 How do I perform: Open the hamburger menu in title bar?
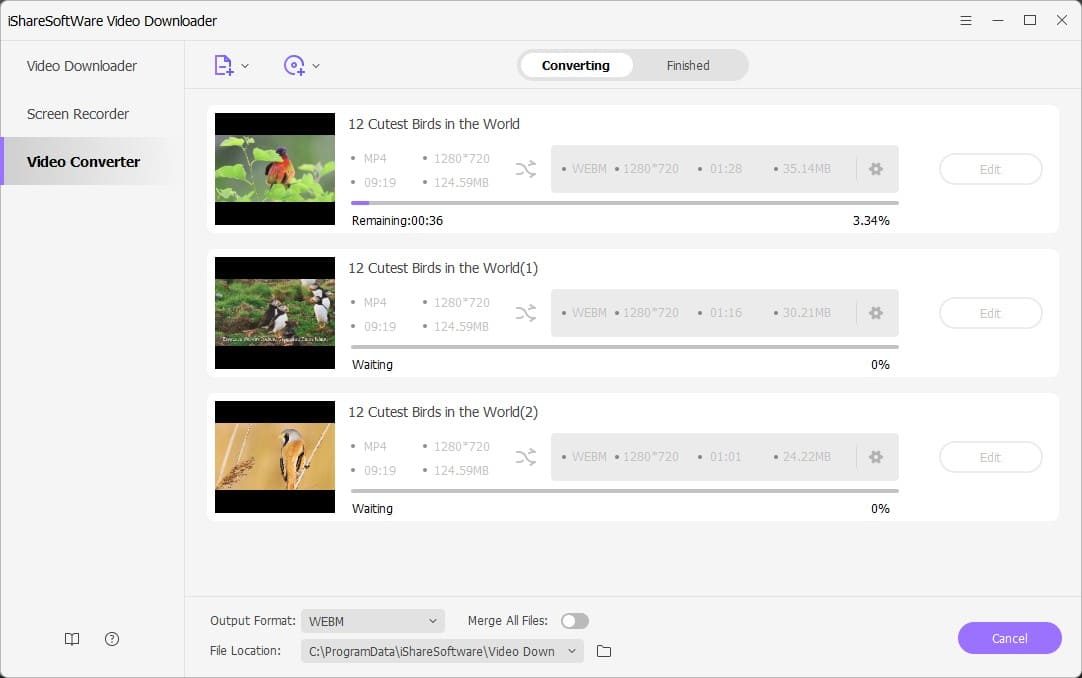click(966, 20)
